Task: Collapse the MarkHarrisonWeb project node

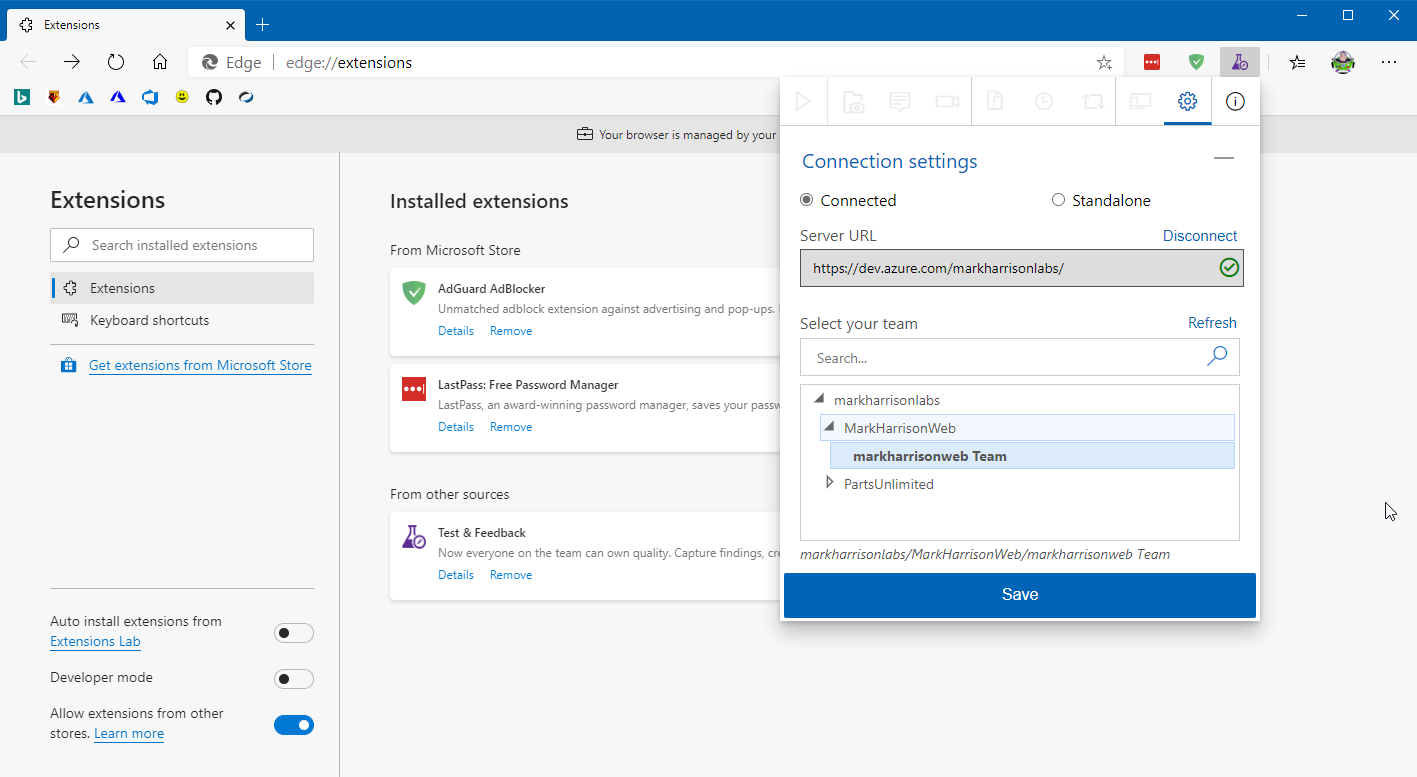Action: [x=829, y=428]
